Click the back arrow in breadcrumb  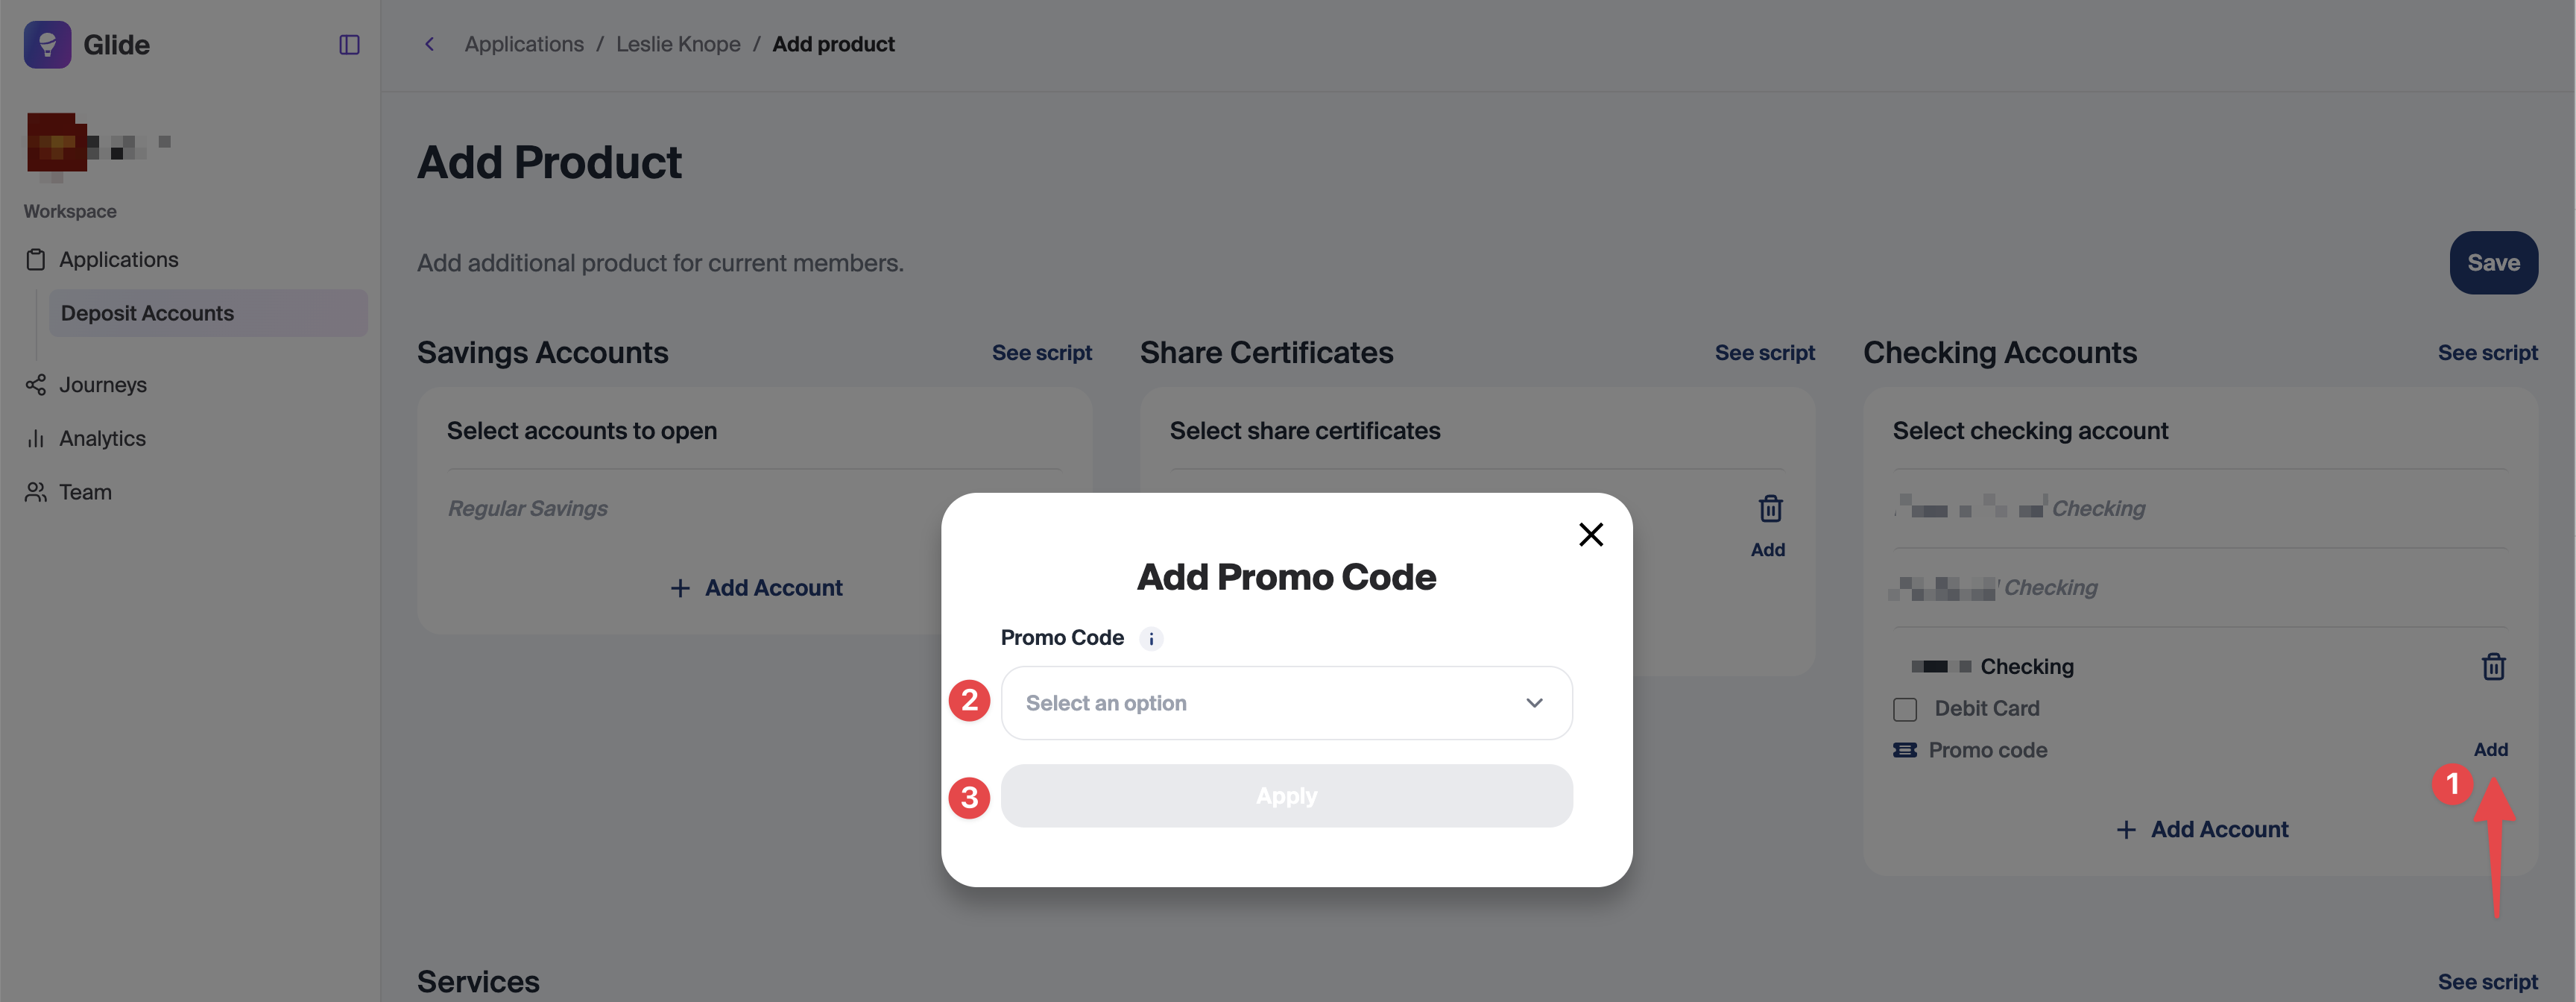pos(430,44)
